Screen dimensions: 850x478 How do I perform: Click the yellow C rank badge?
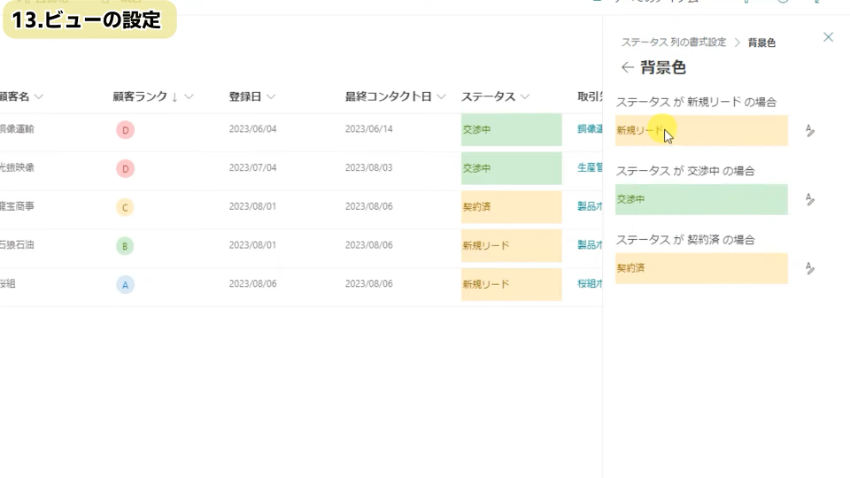click(126, 208)
